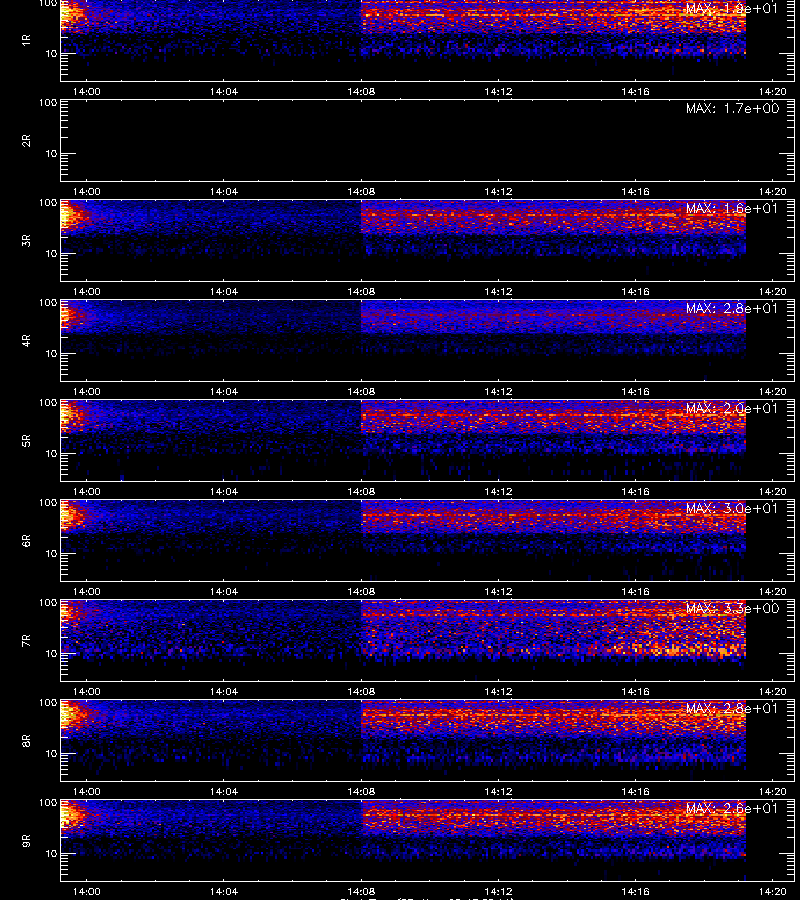Click the 14:16 time label below 2R

coord(635,192)
